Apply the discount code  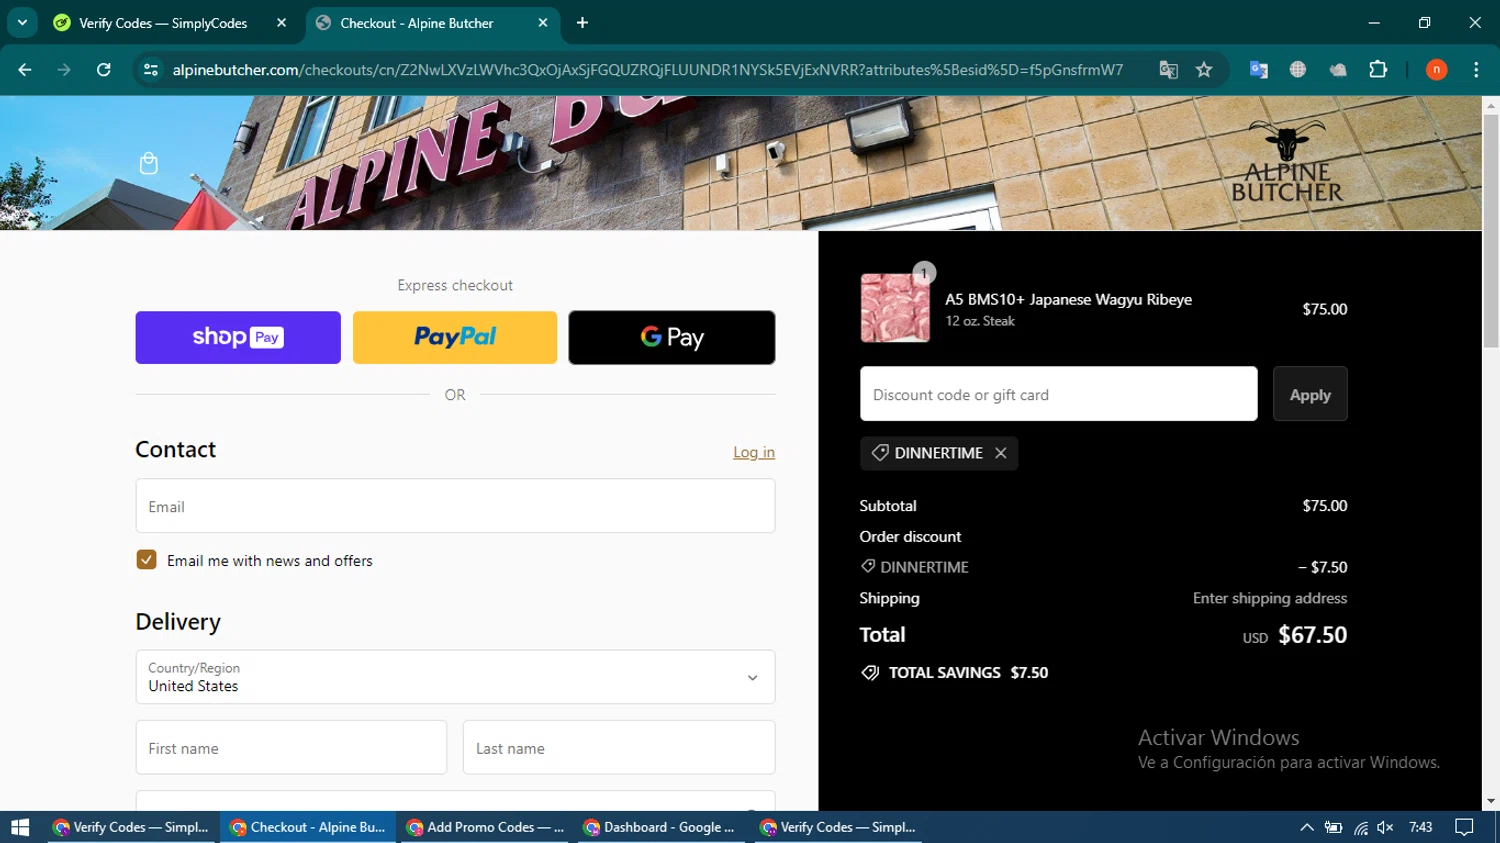[1310, 394]
